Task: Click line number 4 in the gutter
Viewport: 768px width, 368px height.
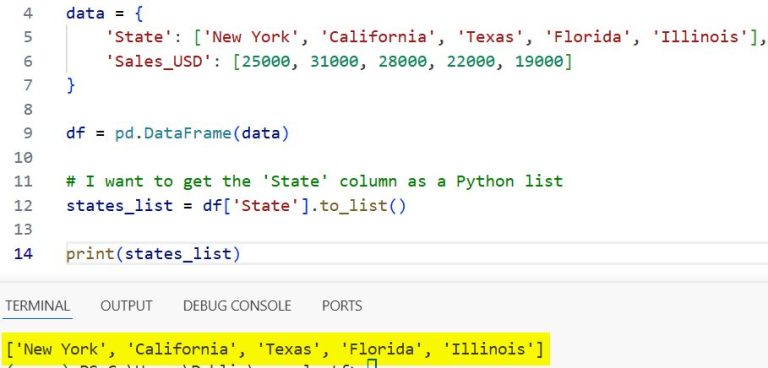Action: point(27,13)
